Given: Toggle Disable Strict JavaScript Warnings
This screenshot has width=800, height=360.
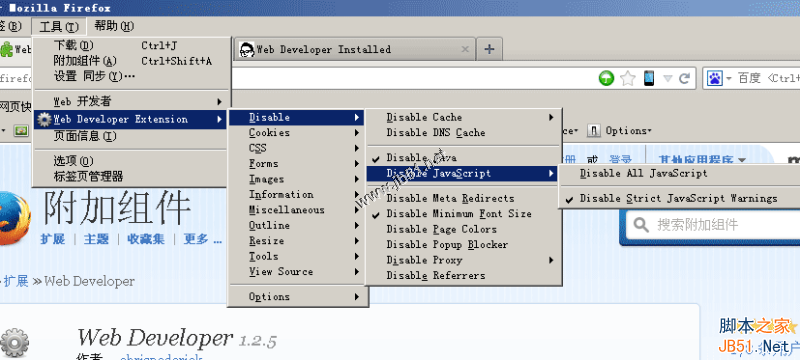Looking at the screenshot, I should [680, 198].
